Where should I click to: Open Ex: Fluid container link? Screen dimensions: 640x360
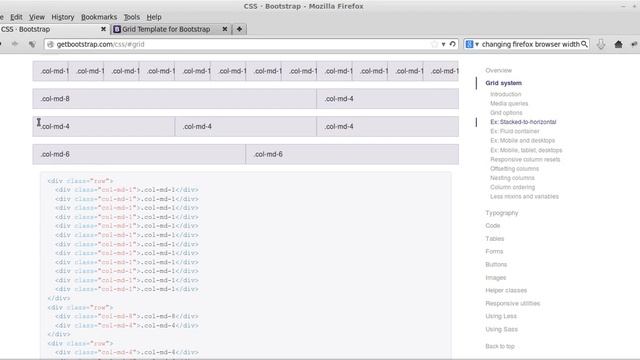click(515, 131)
